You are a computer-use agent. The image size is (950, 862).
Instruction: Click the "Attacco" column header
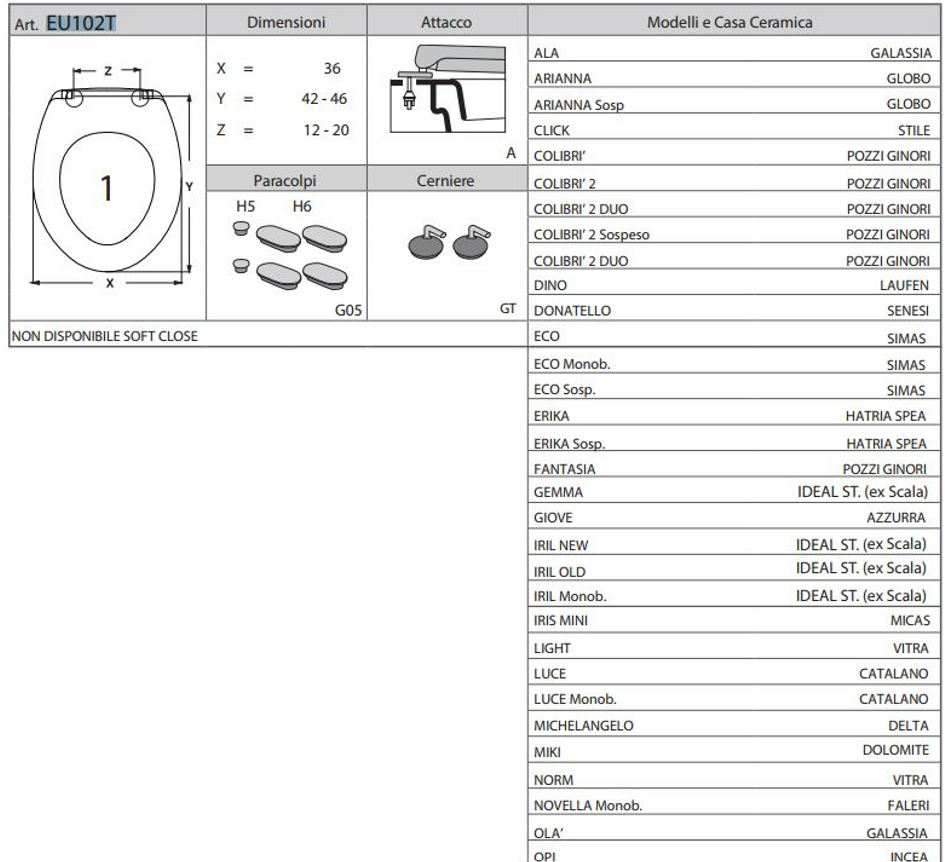click(x=447, y=22)
